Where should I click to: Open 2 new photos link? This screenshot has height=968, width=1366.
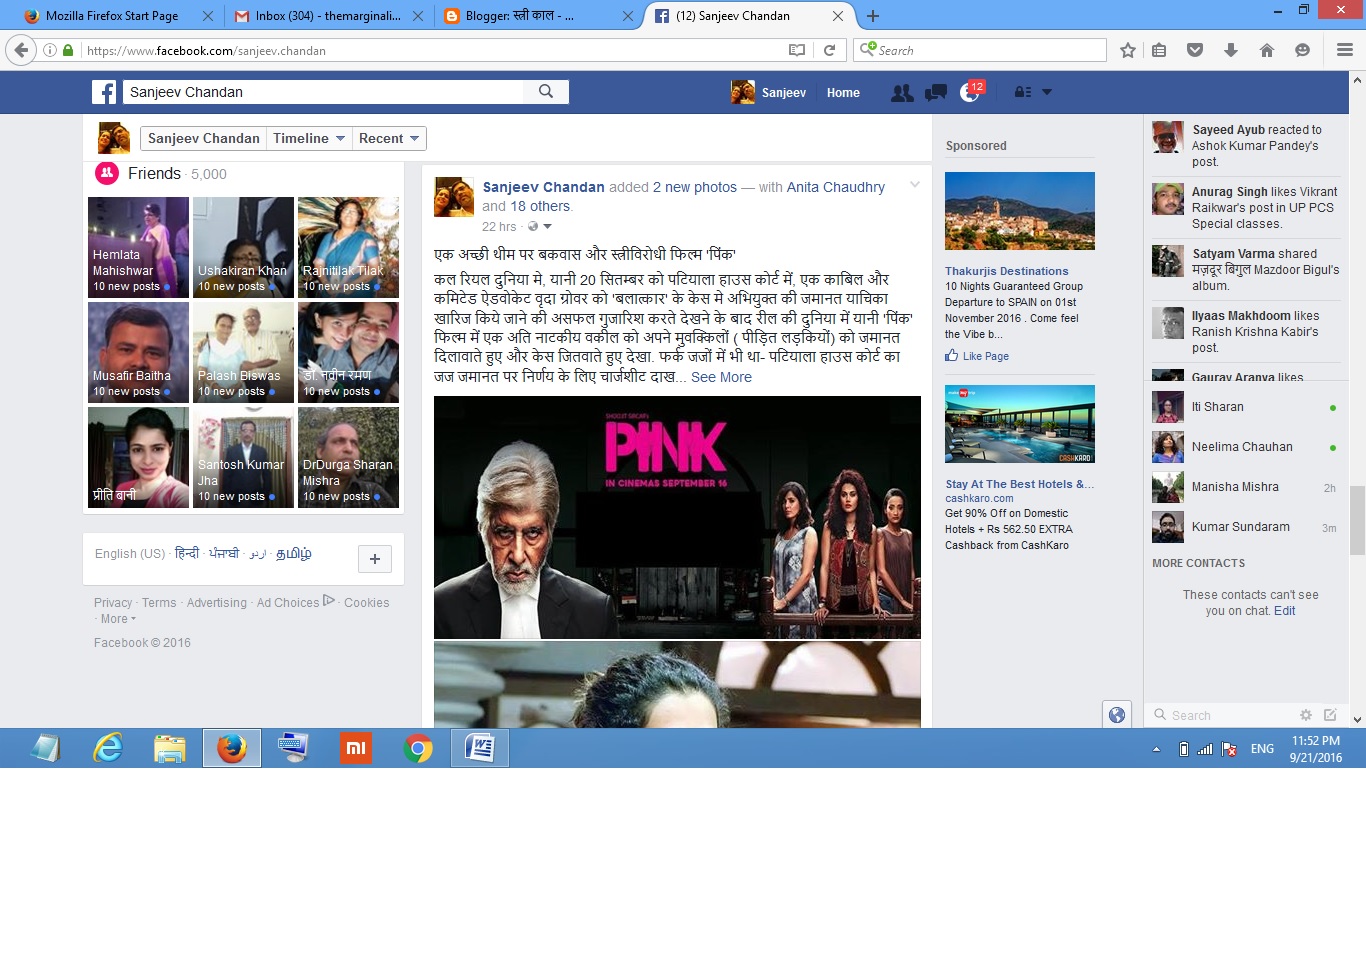(694, 187)
